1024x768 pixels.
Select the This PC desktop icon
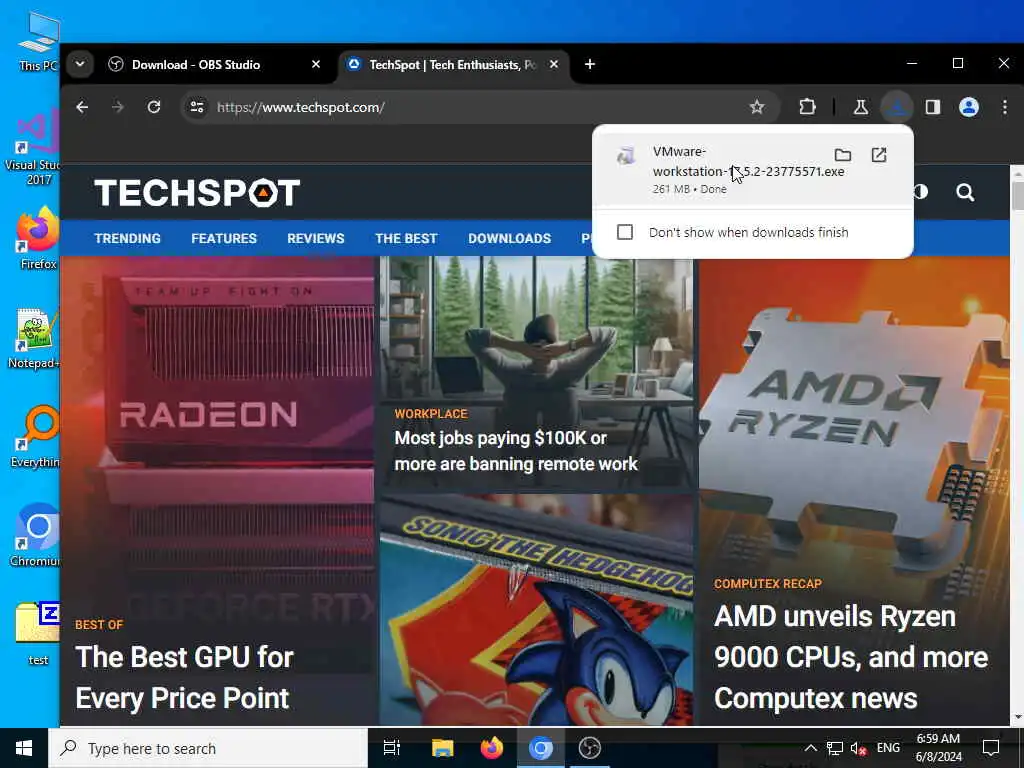(38, 40)
